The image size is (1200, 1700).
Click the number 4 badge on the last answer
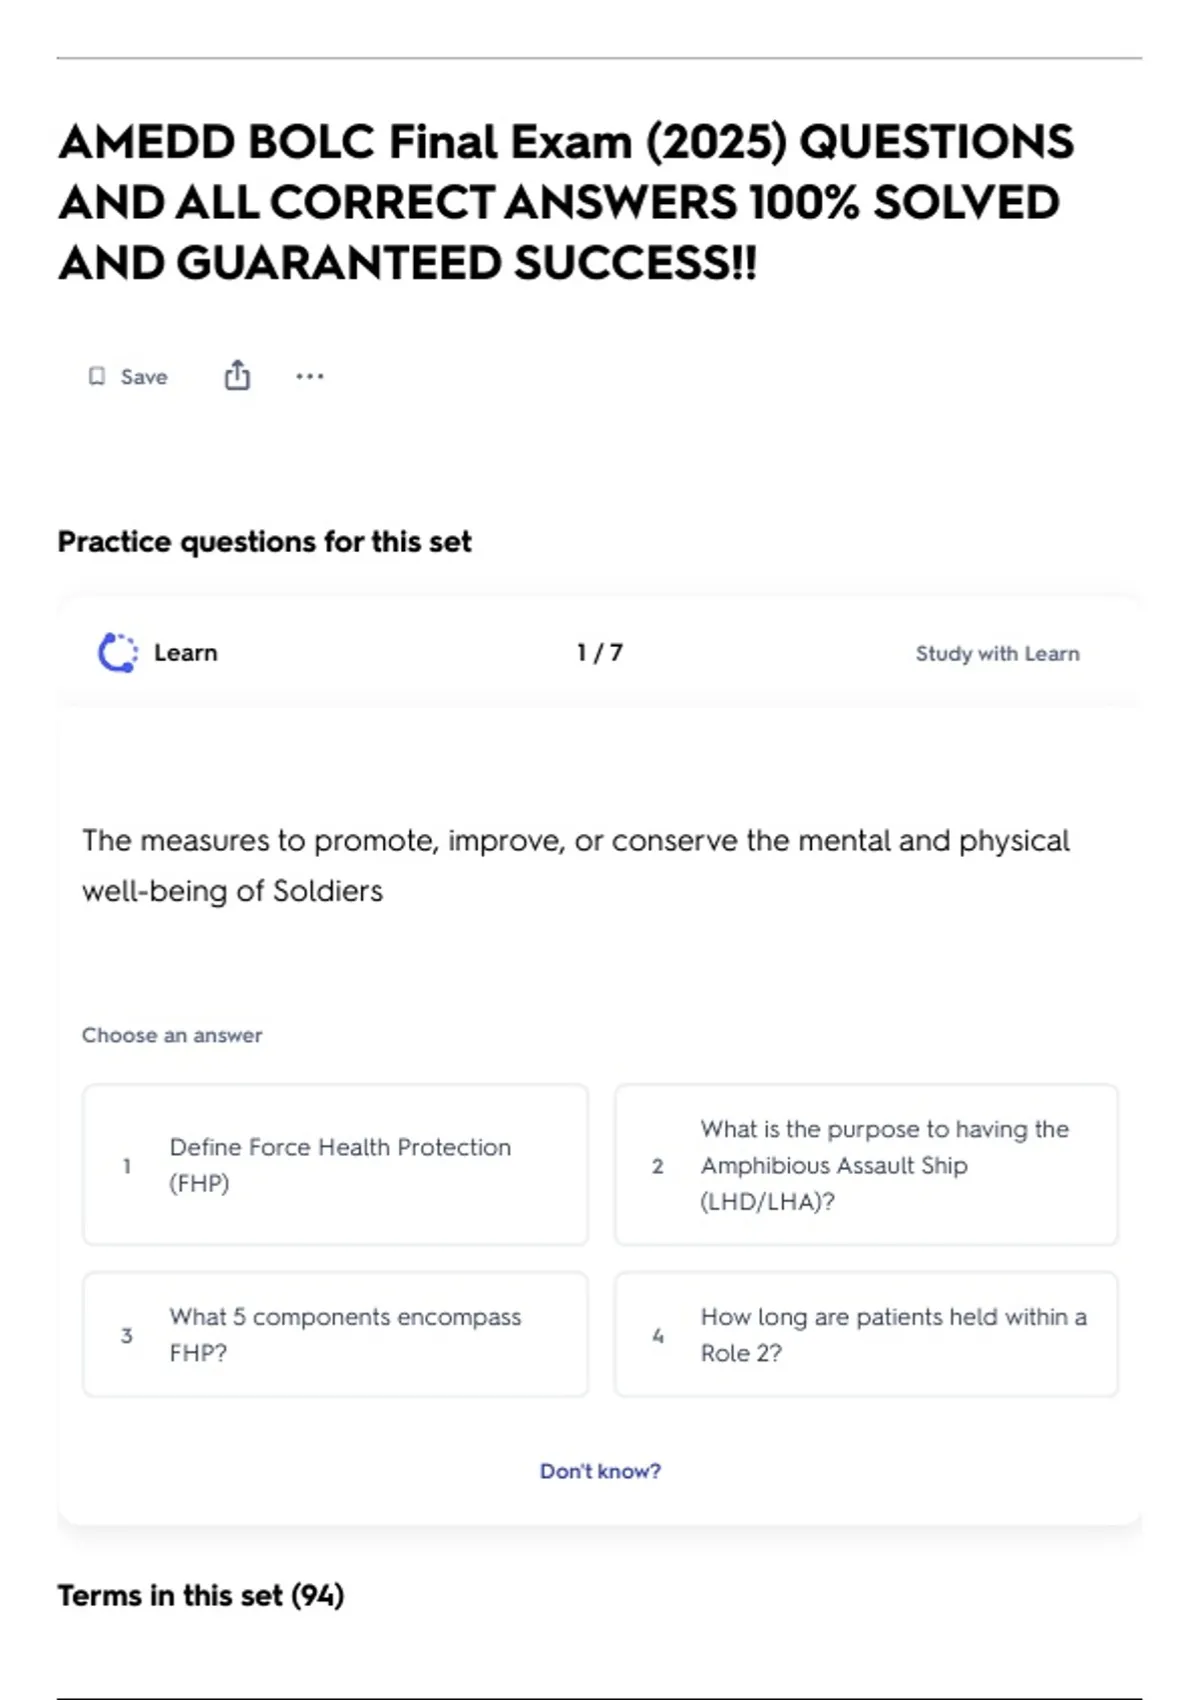coord(658,1335)
